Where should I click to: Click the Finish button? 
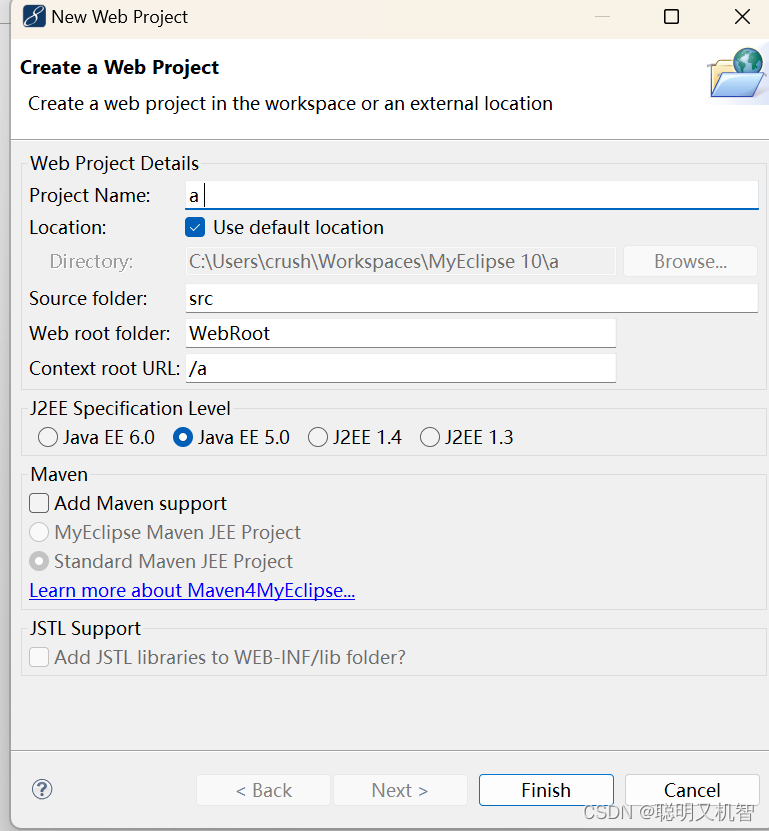coord(546,790)
